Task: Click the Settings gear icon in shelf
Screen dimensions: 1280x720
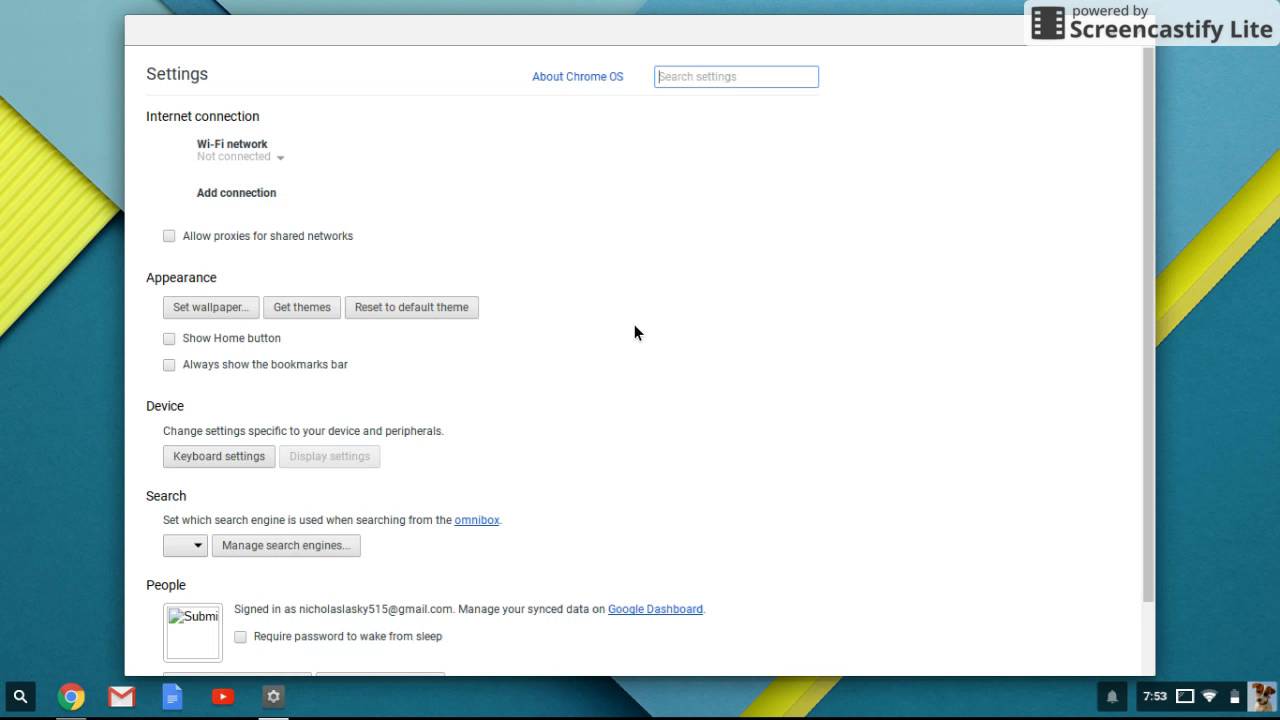Action: point(274,696)
